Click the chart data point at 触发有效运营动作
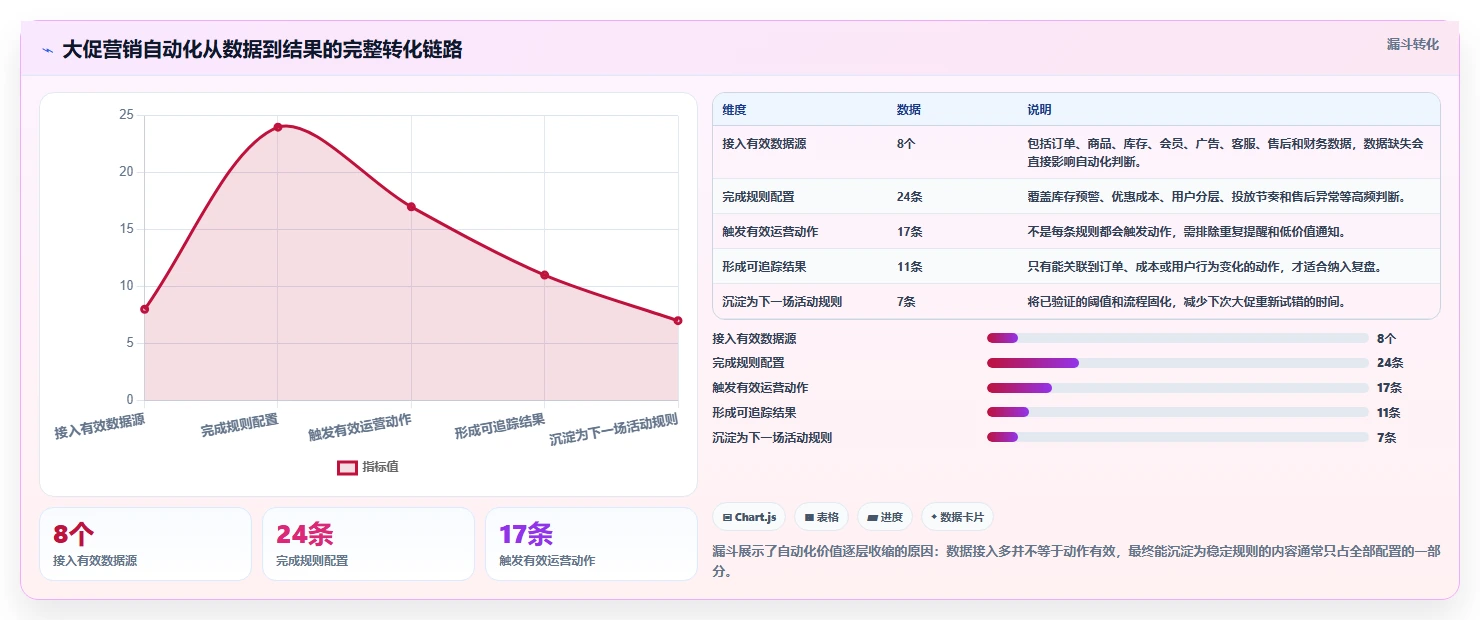 click(411, 207)
